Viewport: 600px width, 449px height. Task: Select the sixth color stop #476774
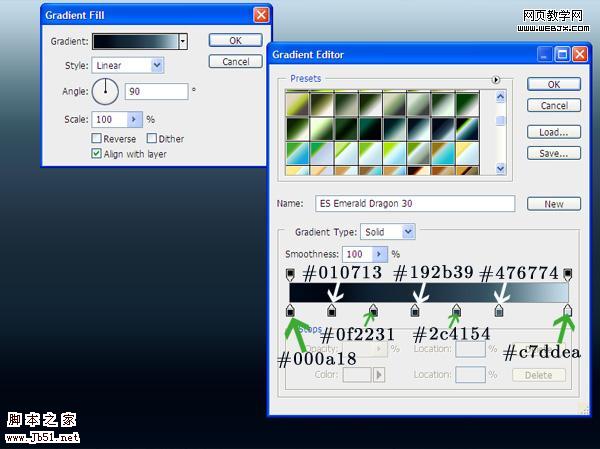498,310
